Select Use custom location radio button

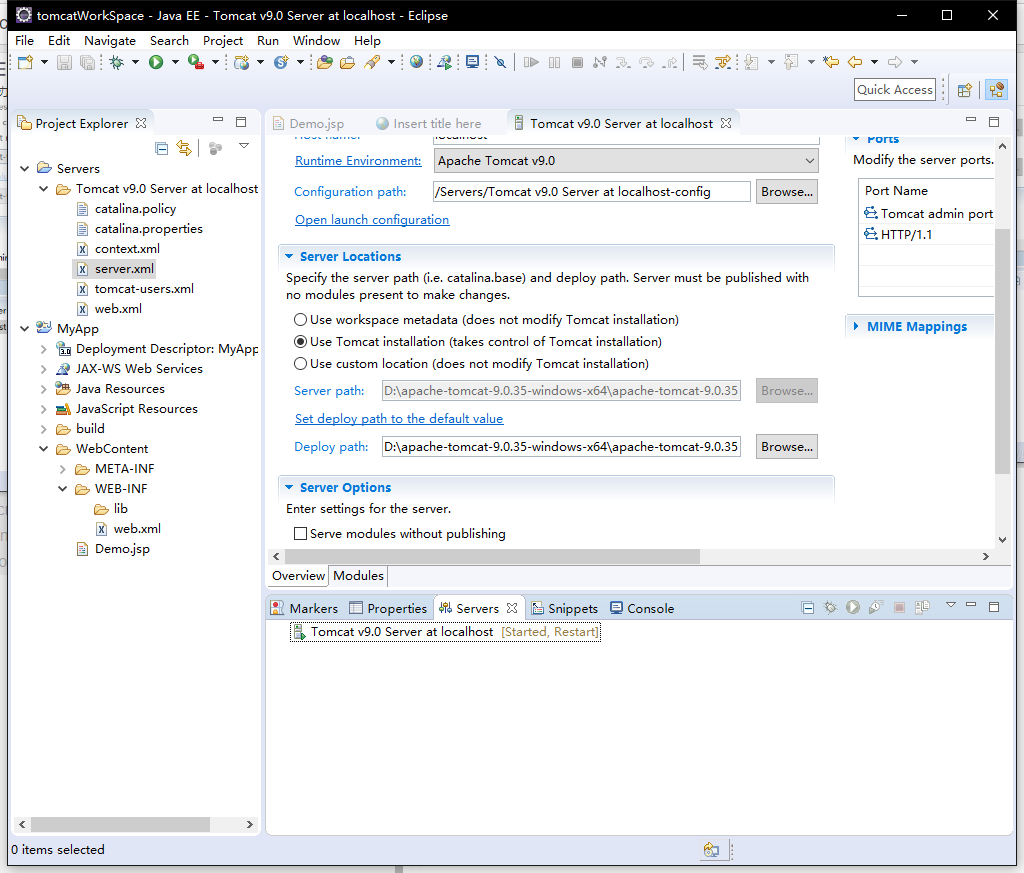coord(300,364)
